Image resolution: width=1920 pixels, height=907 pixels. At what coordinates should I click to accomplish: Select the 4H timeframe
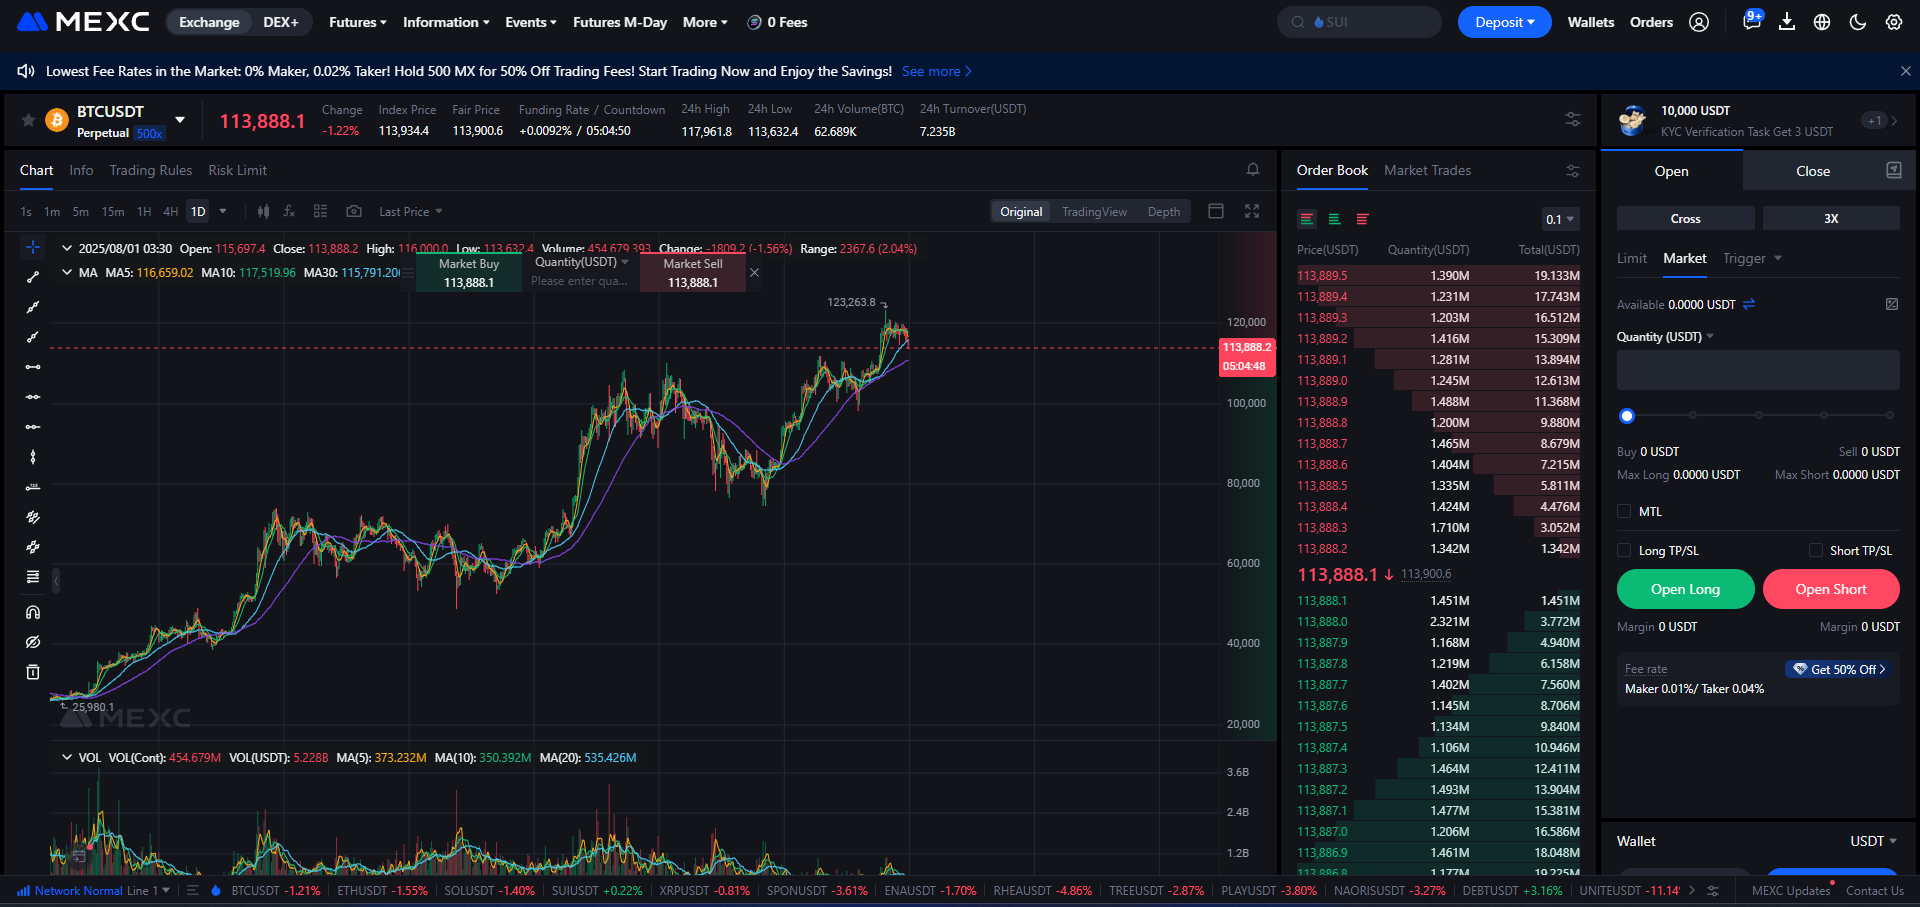point(171,211)
